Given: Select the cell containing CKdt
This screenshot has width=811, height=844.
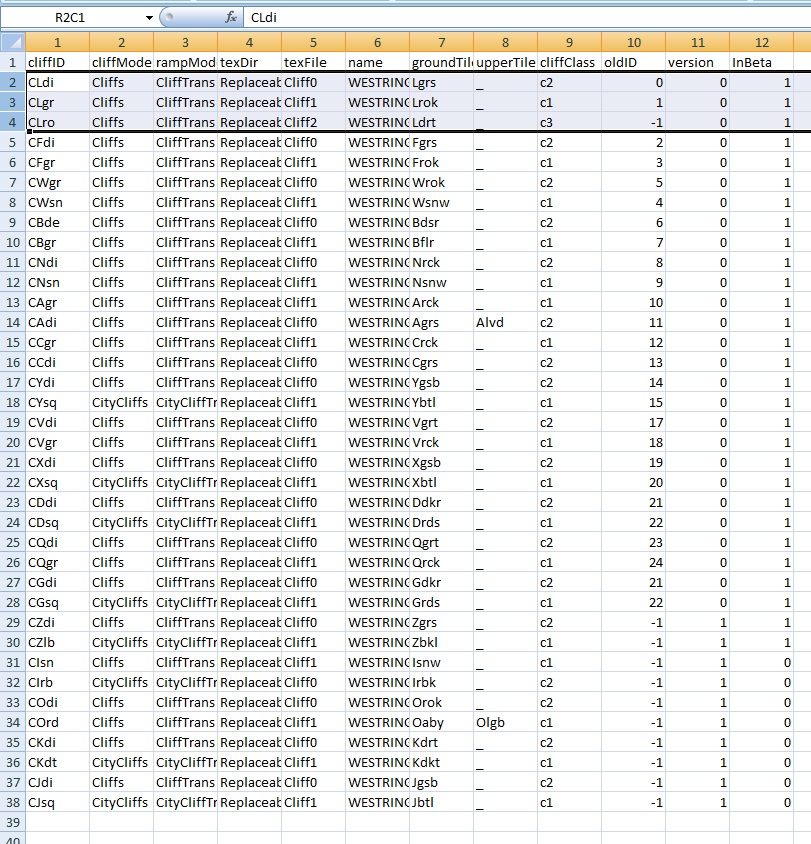Looking at the screenshot, I should [x=58, y=762].
